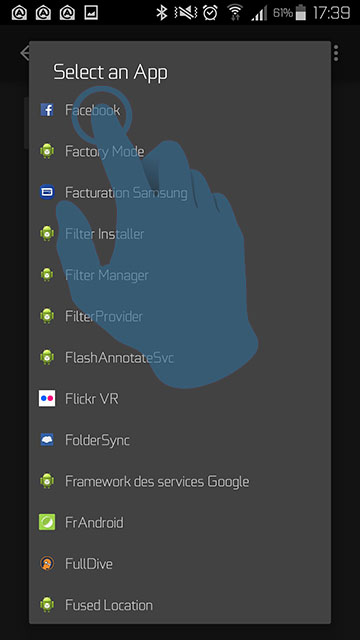Tap the FullDive orange icon
Screen dimensions: 360x640
pyautogui.click(x=47, y=564)
